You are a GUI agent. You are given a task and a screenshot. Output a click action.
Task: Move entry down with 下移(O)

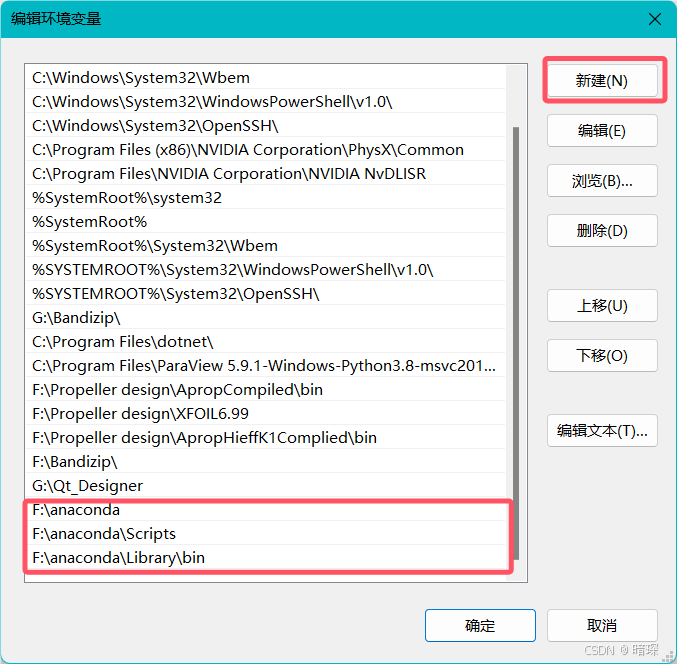[602, 355]
